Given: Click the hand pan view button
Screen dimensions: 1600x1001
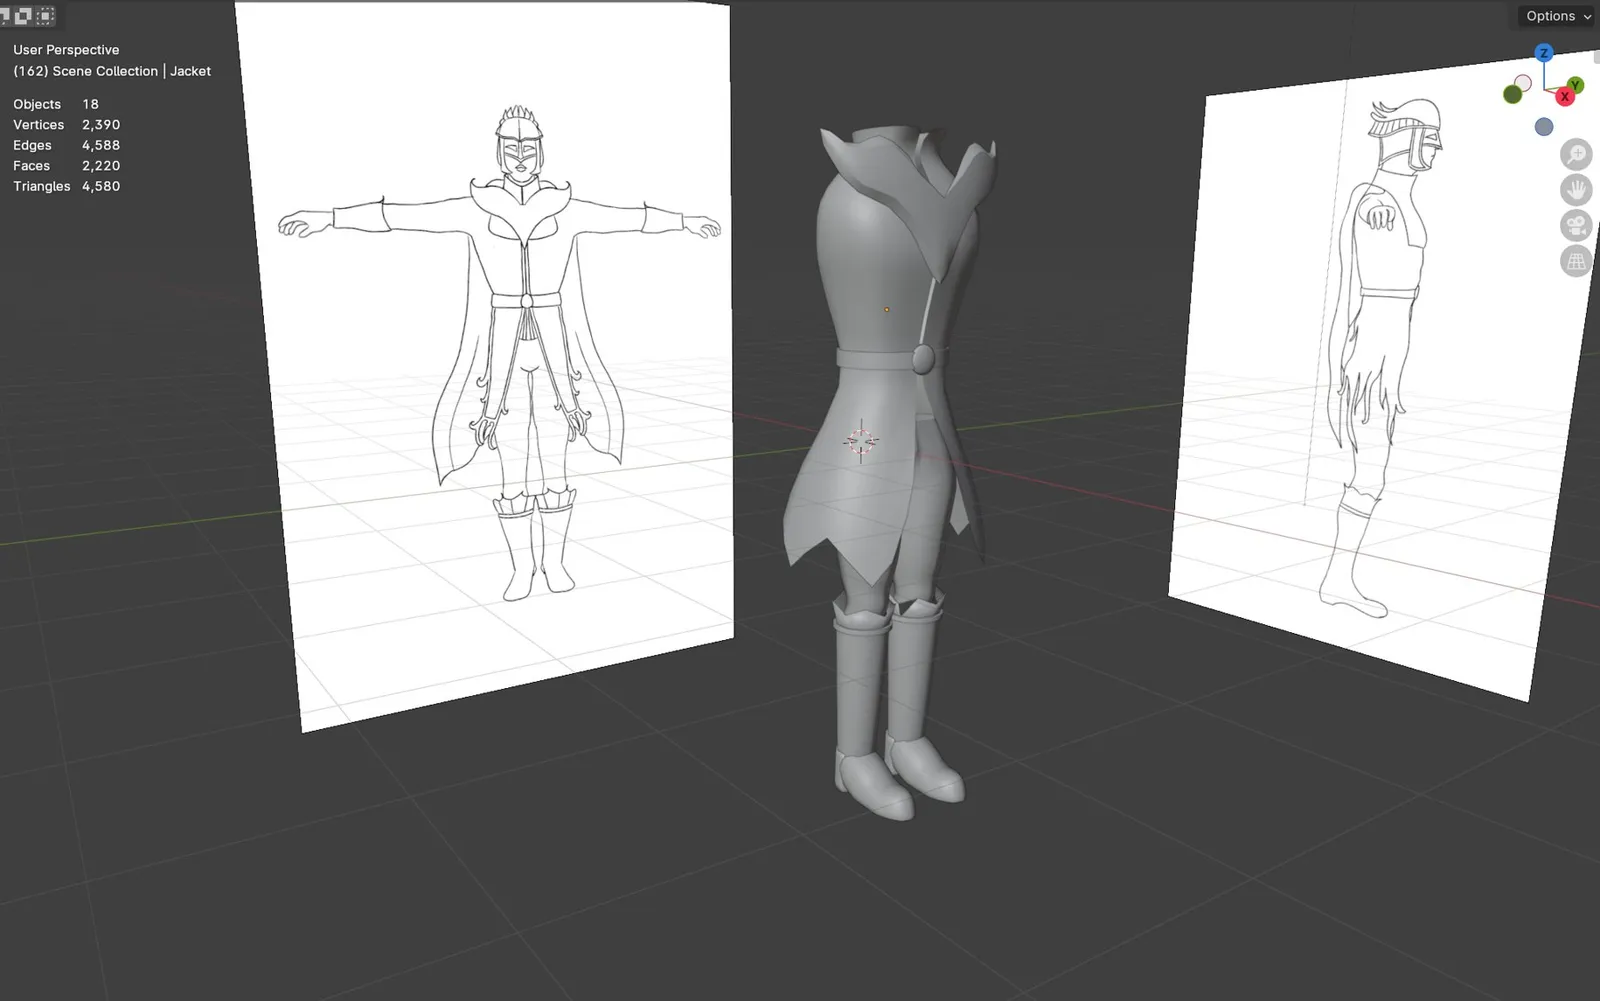Looking at the screenshot, I should point(1576,190).
